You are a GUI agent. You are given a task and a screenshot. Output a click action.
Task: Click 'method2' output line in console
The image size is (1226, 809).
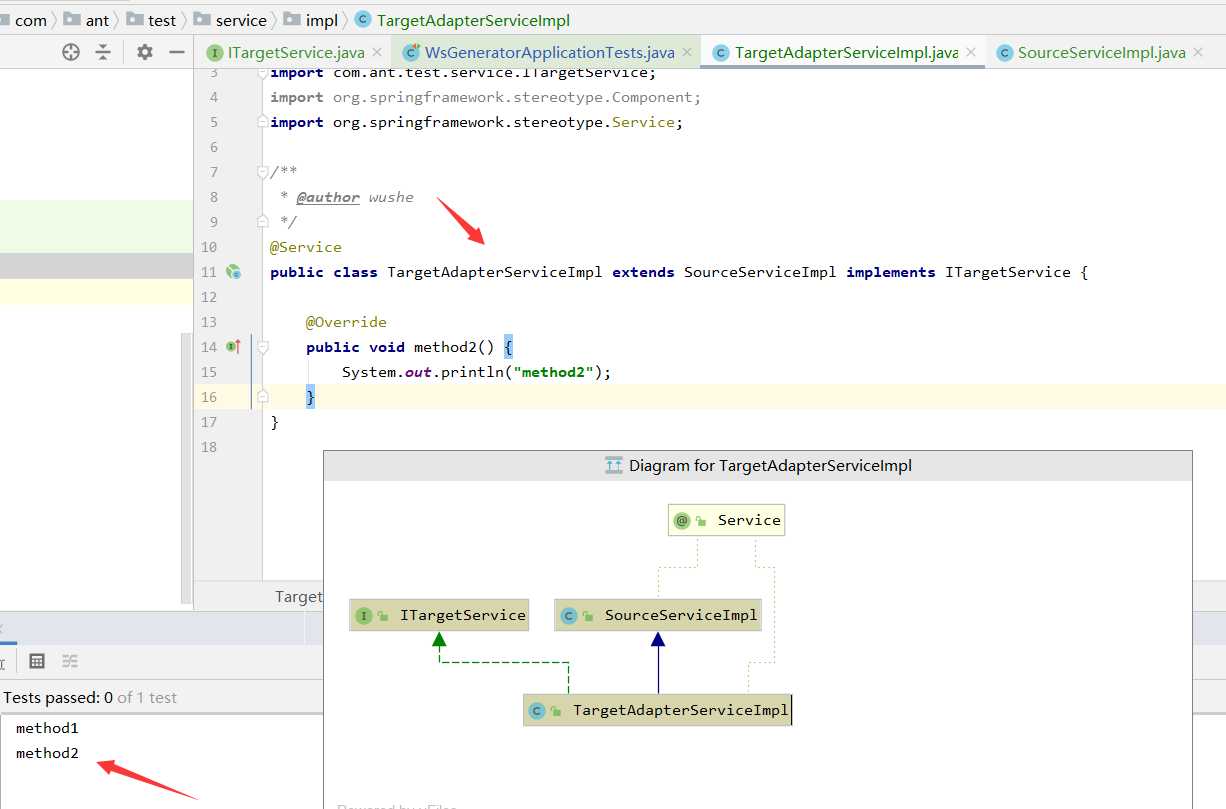[47, 753]
